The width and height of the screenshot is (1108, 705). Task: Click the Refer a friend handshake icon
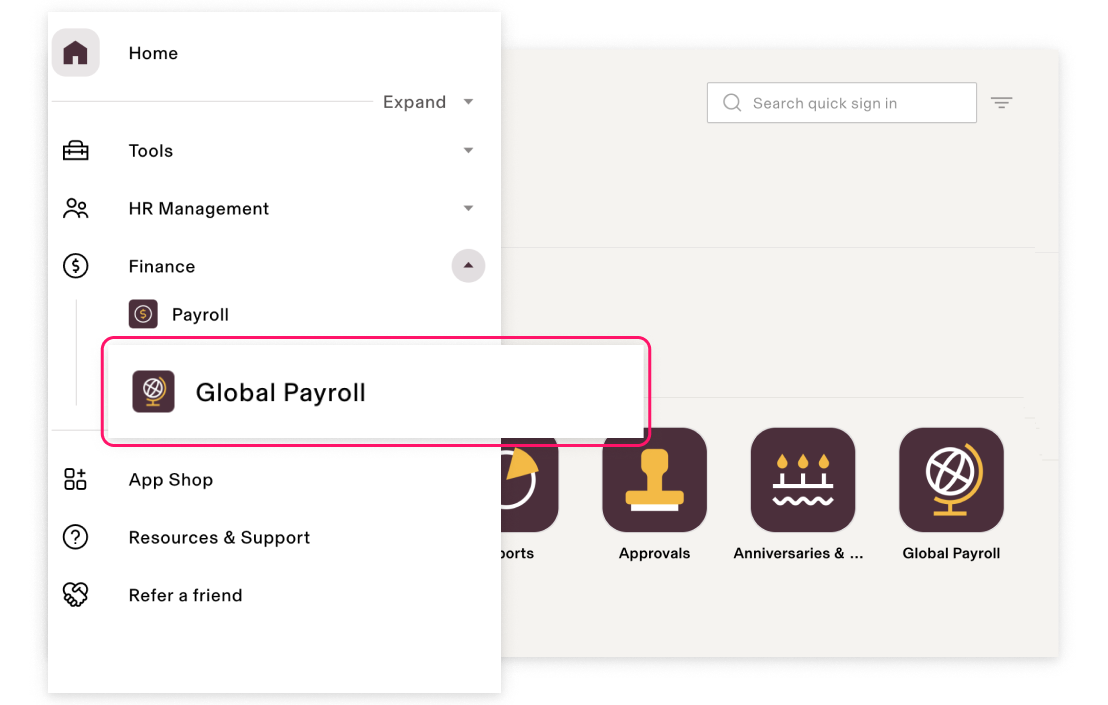click(76, 595)
